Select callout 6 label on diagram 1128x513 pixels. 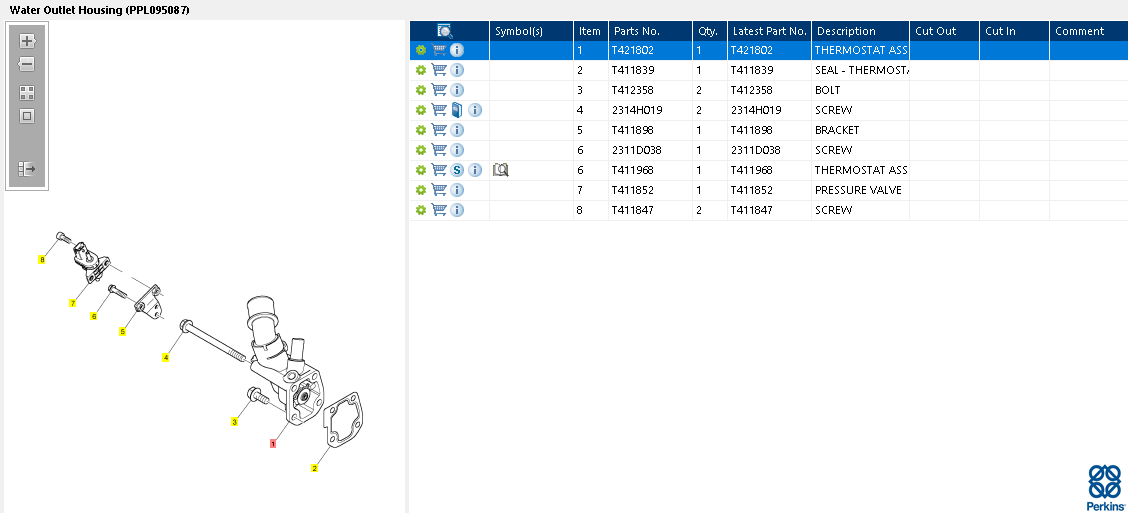click(94, 317)
